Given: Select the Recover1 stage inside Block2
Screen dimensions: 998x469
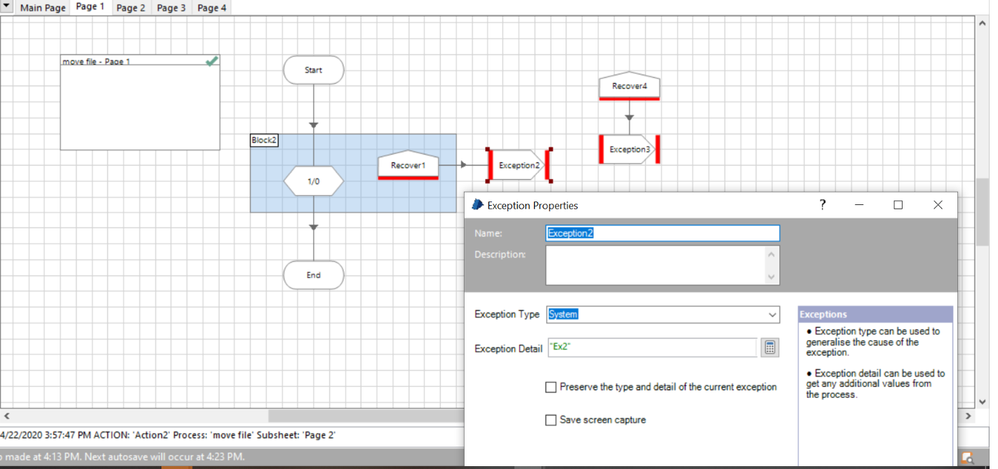Looking at the screenshot, I should click(408, 165).
